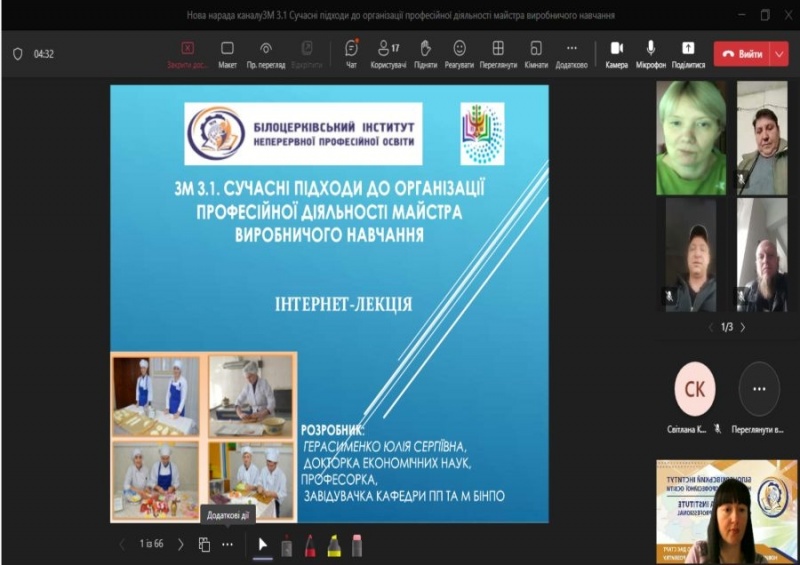This screenshot has width=800, height=565.
Task: Toggle the Камера on or off
Action: (x=617, y=53)
